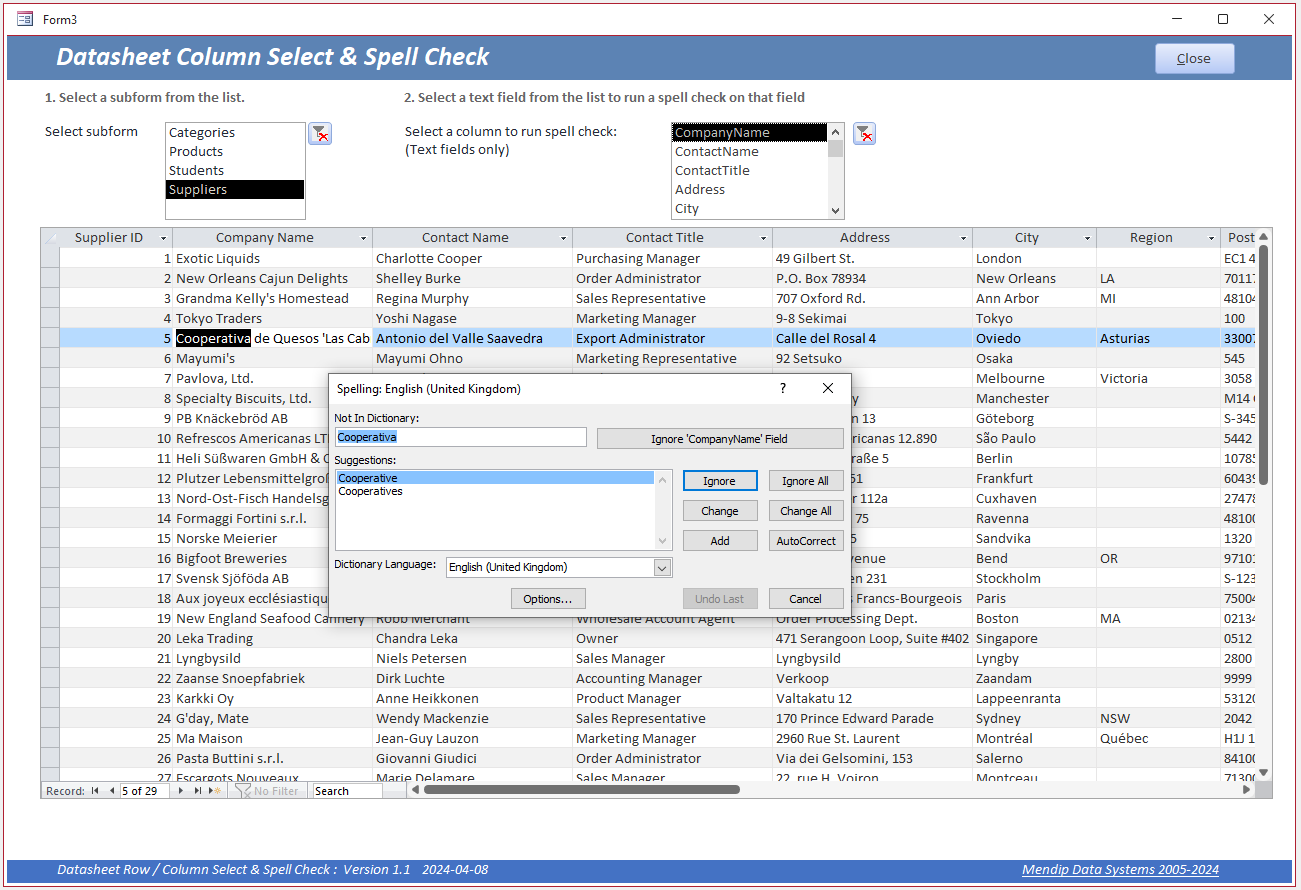Clear the subform filter icon
1301x890 pixels.
(320, 134)
